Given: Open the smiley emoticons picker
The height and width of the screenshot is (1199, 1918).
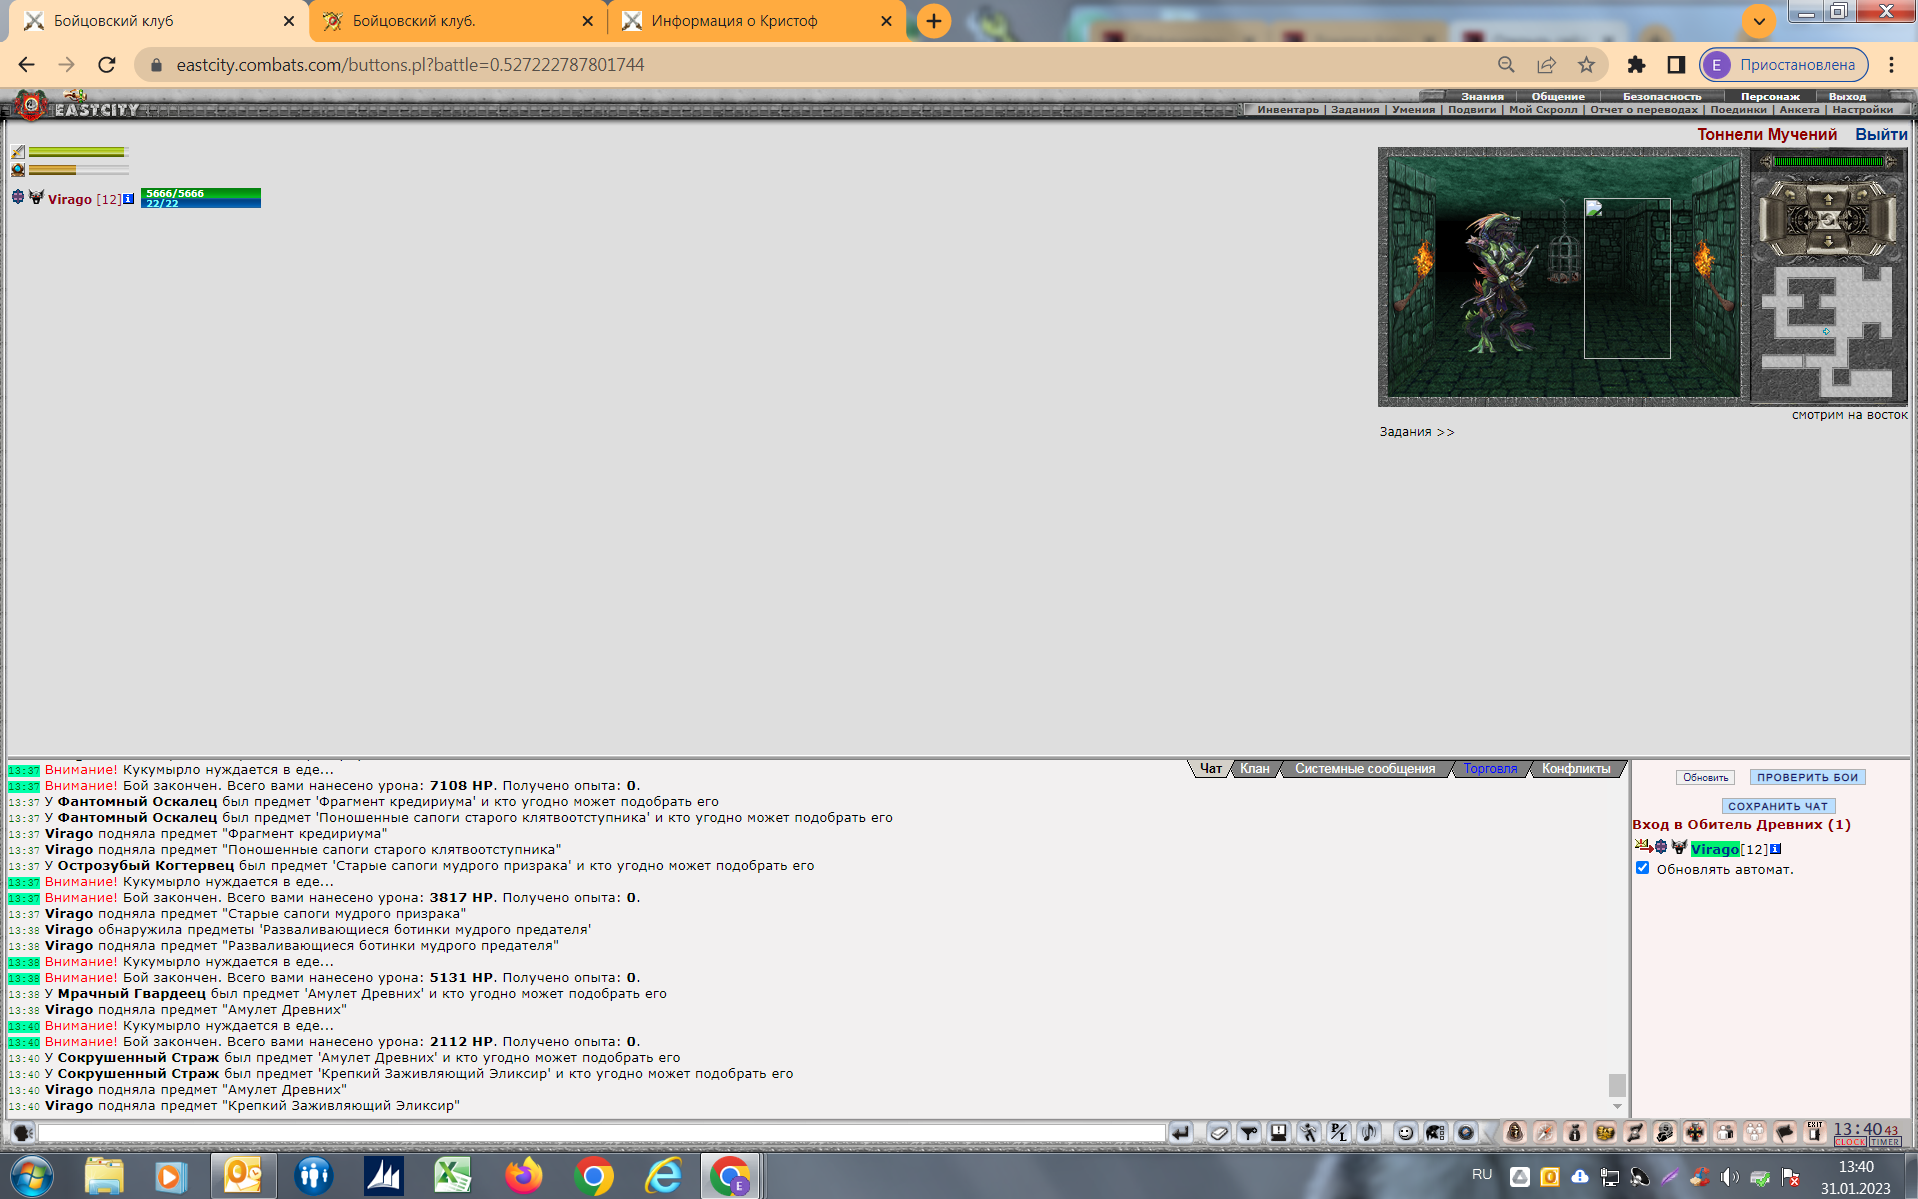Looking at the screenshot, I should [x=1405, y=1133].
